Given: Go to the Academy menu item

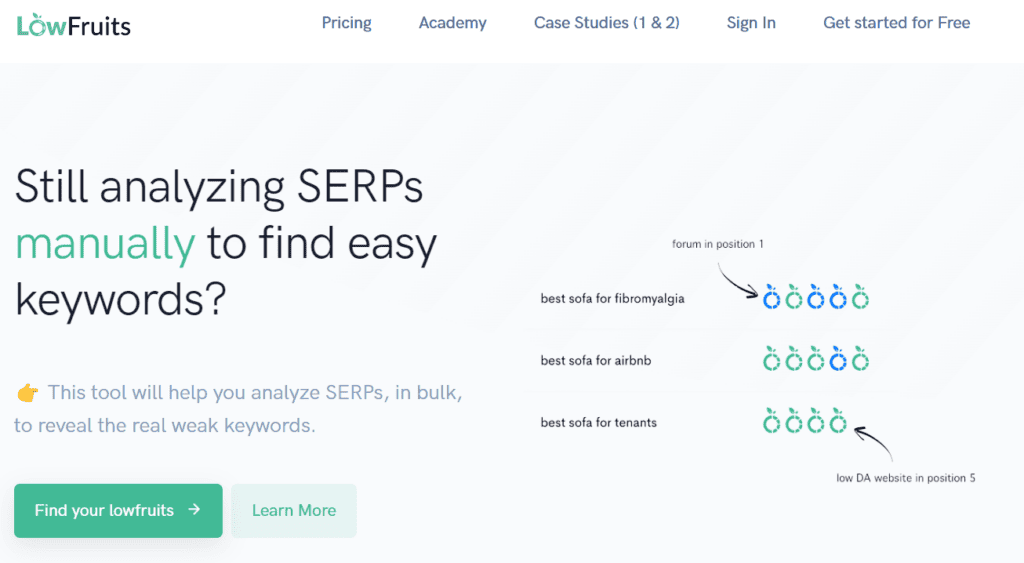Looking at the screenshot, I should 452,23.
